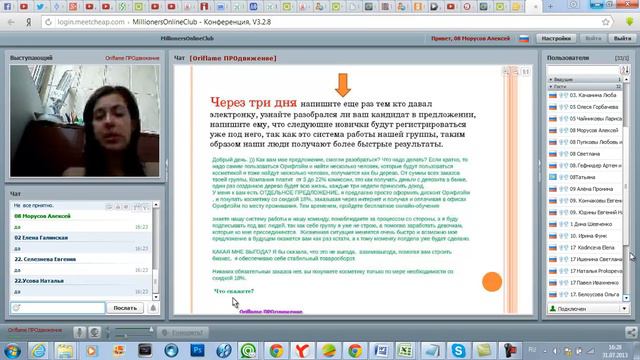
Task: Open File Explorer folder on taskbar
Action: coord(65,350)
